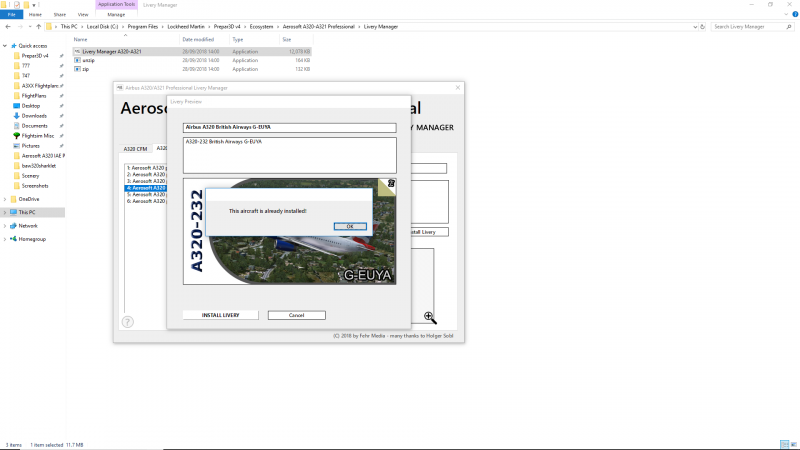The width and height of the screenshot is (800, 450).
Task: Open Screenshots folder in navigation pane
Action: (35, 186)
